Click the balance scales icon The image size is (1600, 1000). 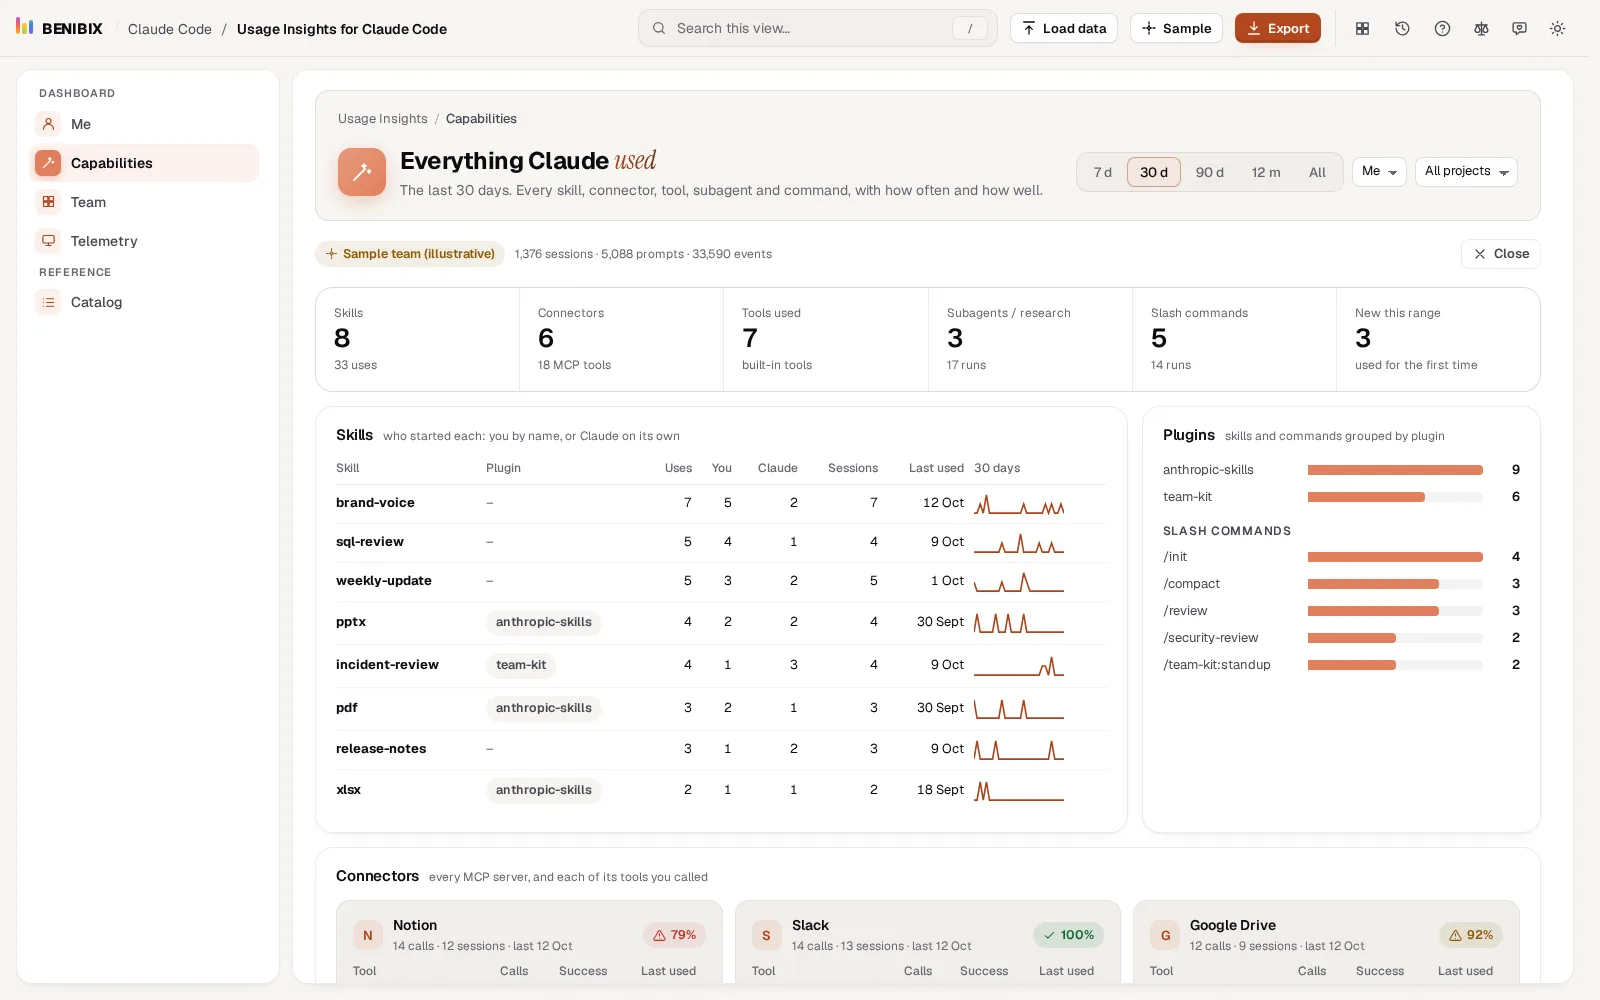tap(1481, 29)
